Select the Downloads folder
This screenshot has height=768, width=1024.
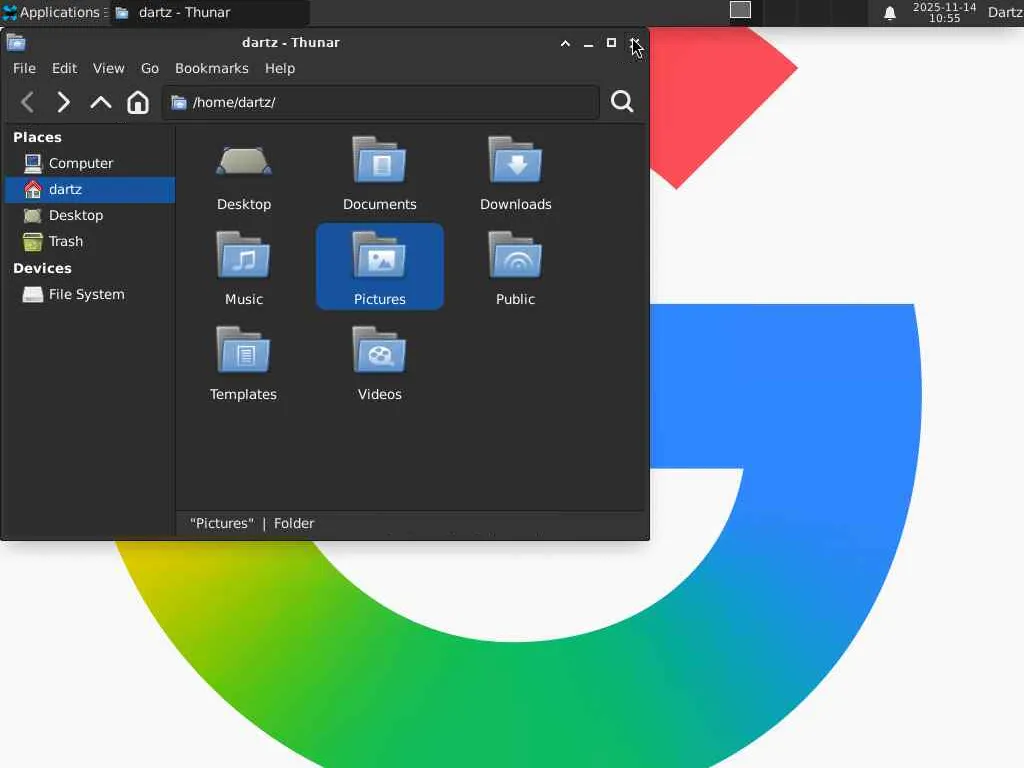[x=515, y=174]
